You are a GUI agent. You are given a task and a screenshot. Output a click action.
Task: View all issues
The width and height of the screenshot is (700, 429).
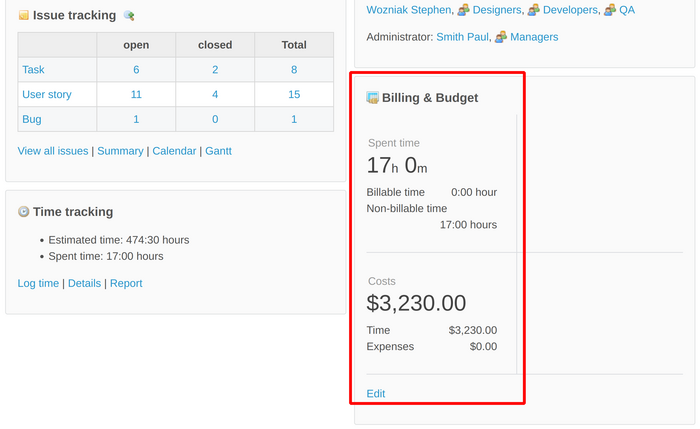(53, 151)
